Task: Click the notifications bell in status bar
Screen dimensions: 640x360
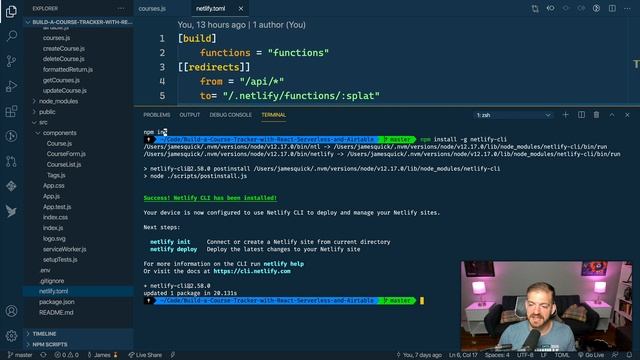Action: click(x=629, y=355)
